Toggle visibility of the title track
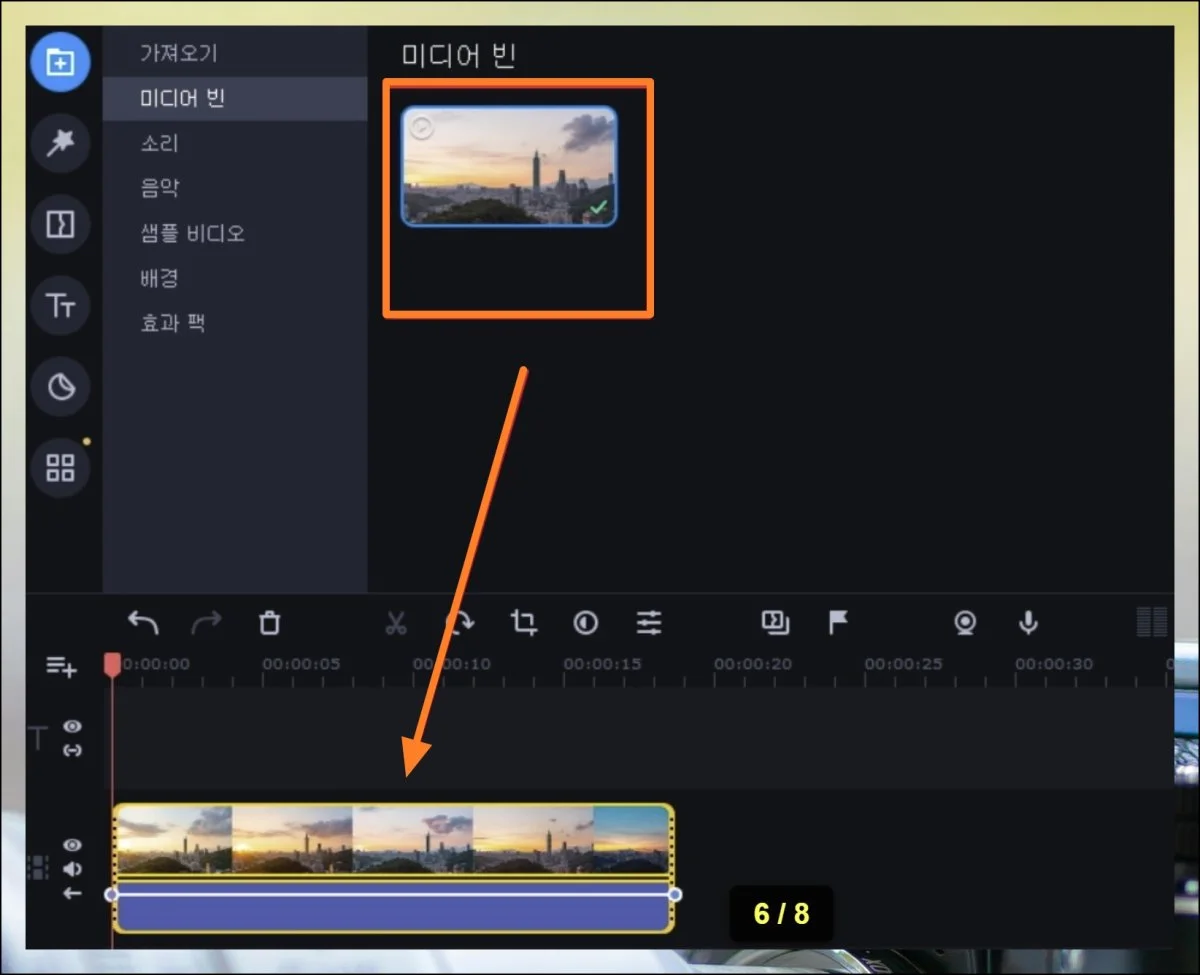 click(x=72, y=727)
